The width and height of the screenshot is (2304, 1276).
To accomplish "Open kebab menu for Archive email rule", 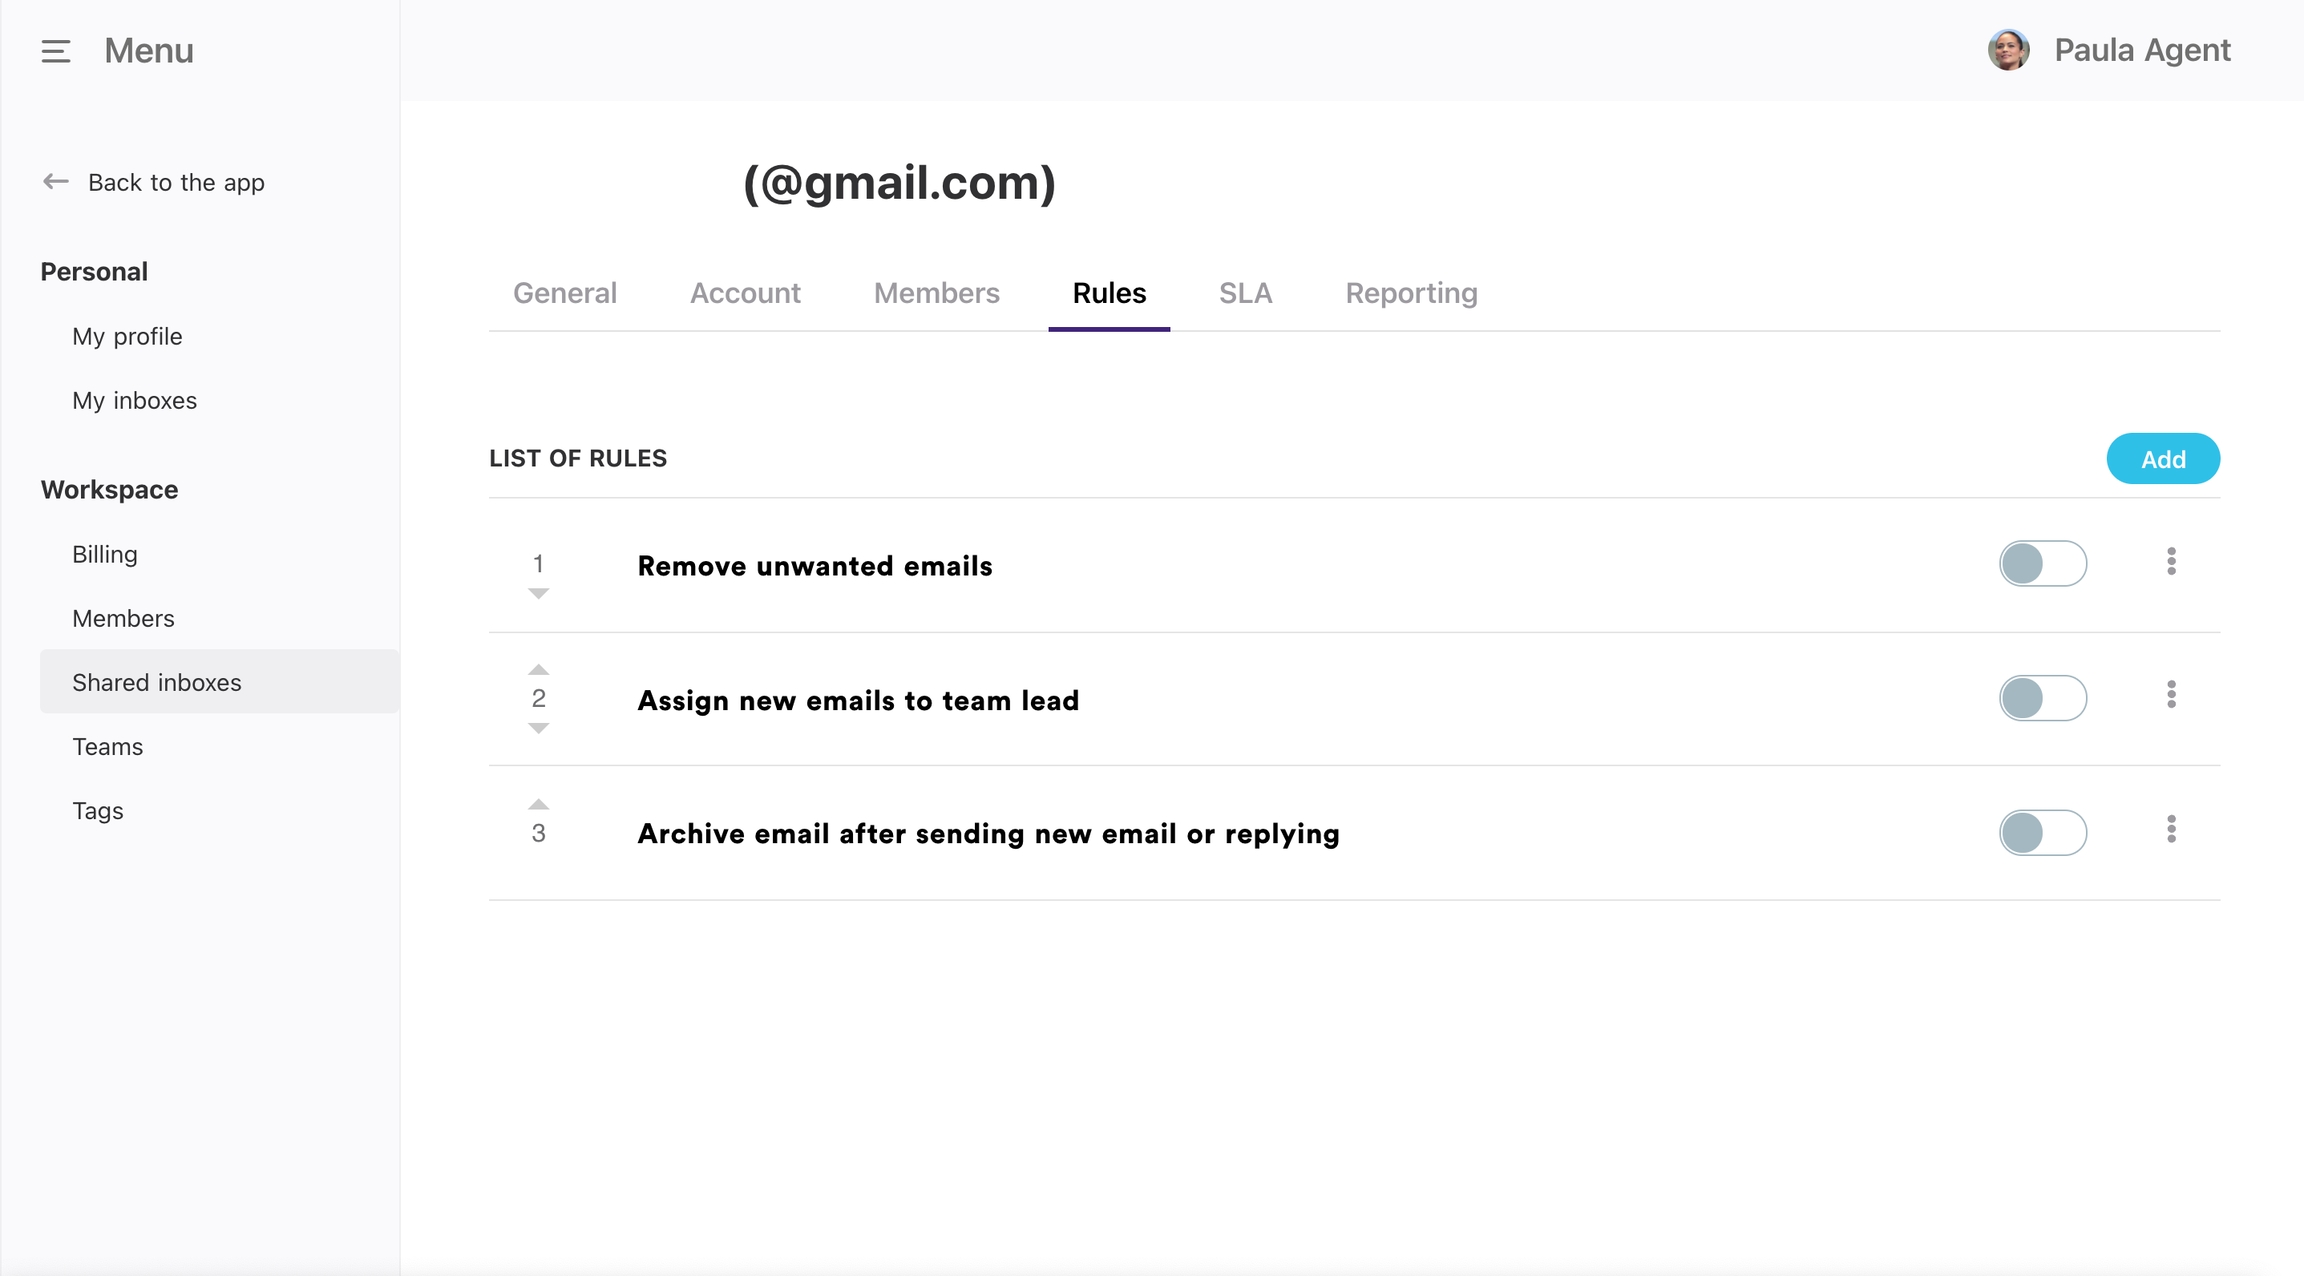I will click(x=2171, y=829).
